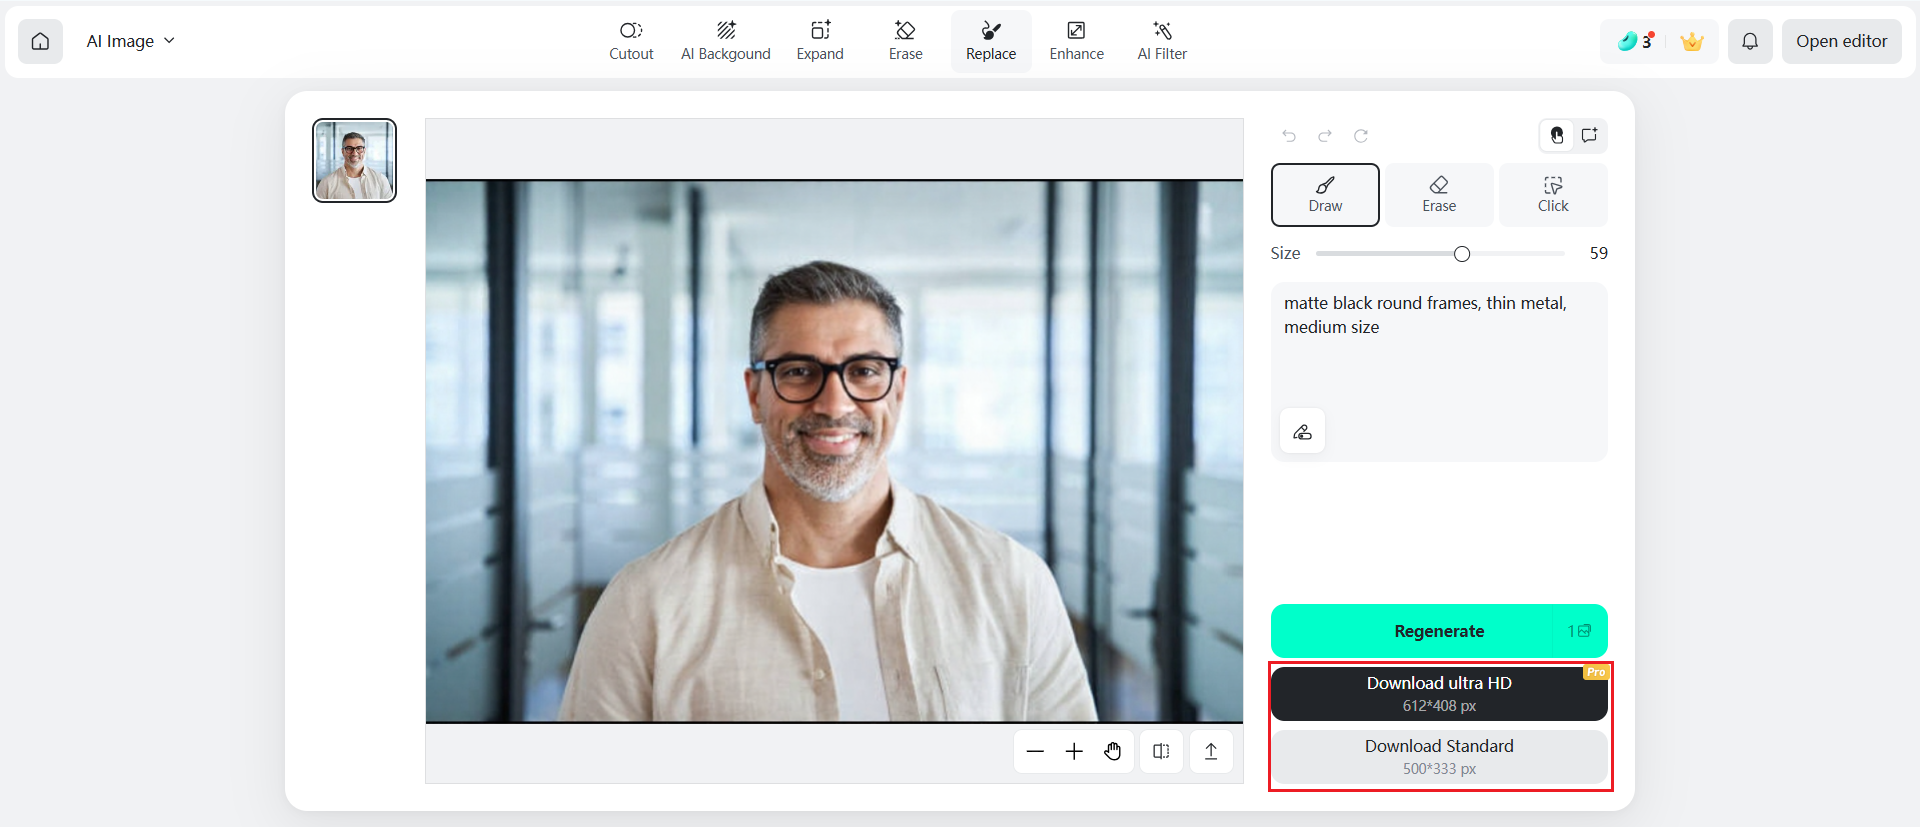Go to the home page icon
This screenshot has height=827, width=1920.
point(40,41)
